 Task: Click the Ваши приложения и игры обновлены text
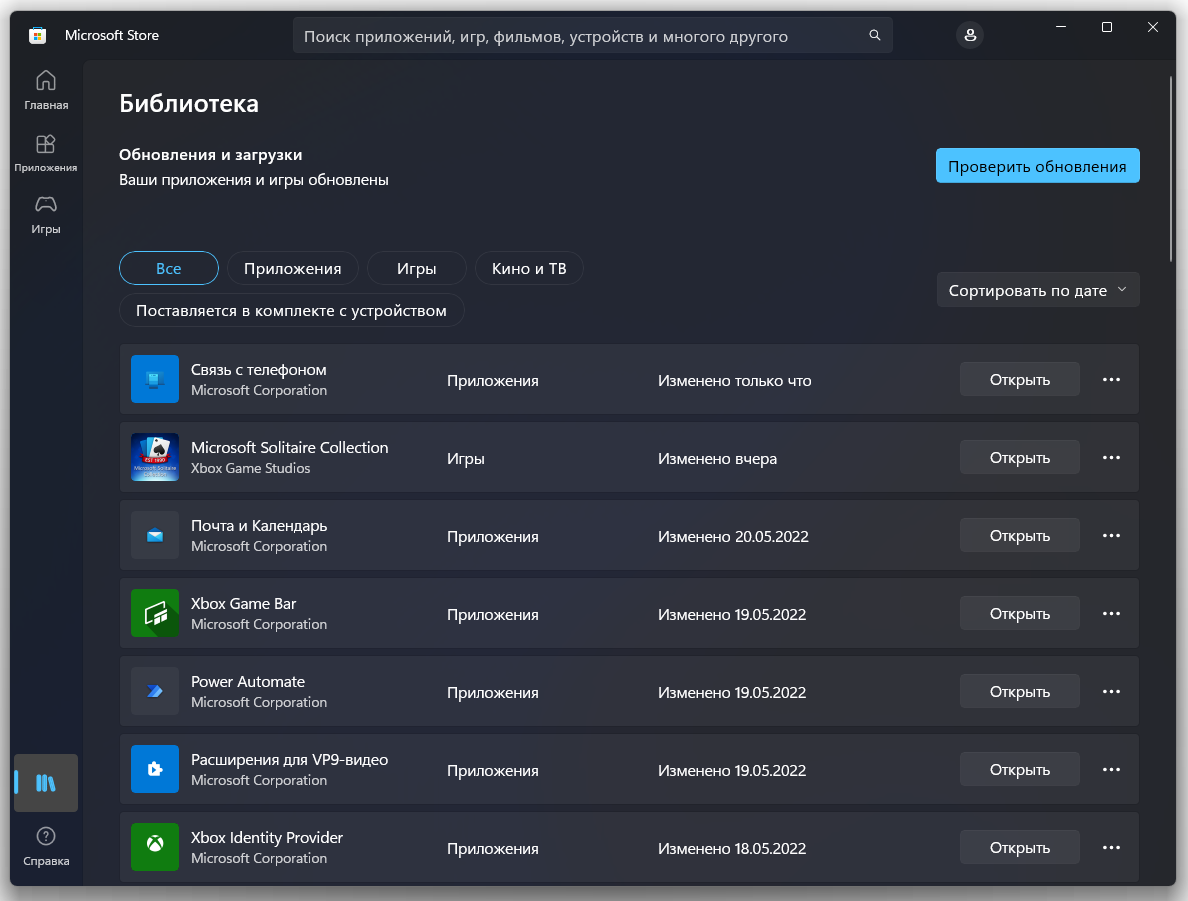(254, 180)
